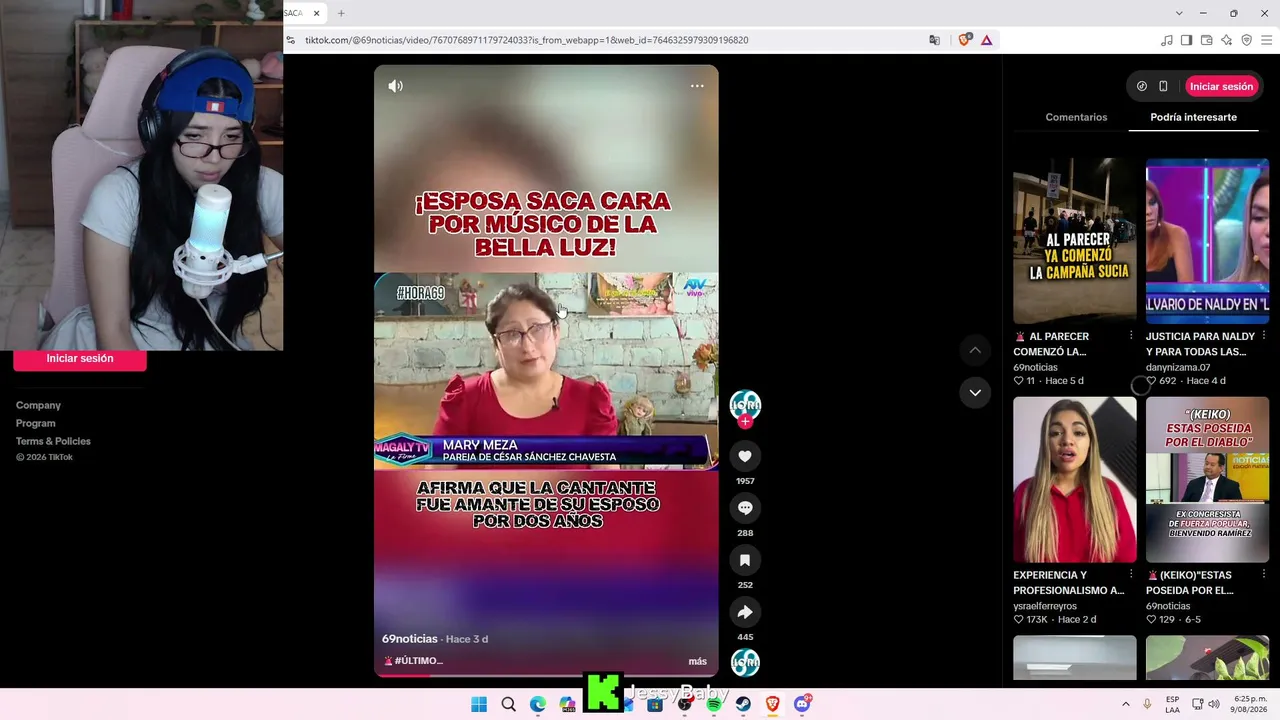Open the 'Estas poseida por el diablo' thumbnail
1280x720 pixels.
pos(1207,480)
